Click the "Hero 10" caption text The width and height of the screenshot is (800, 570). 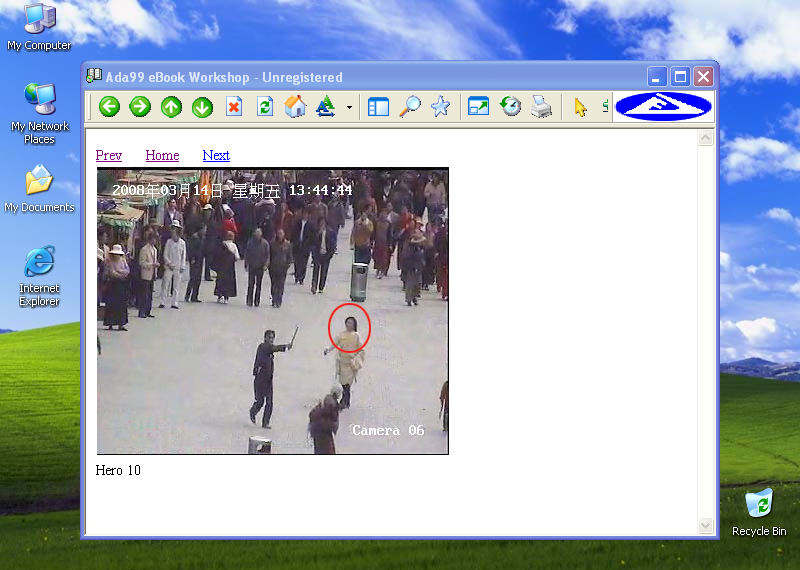pos(118,470)
